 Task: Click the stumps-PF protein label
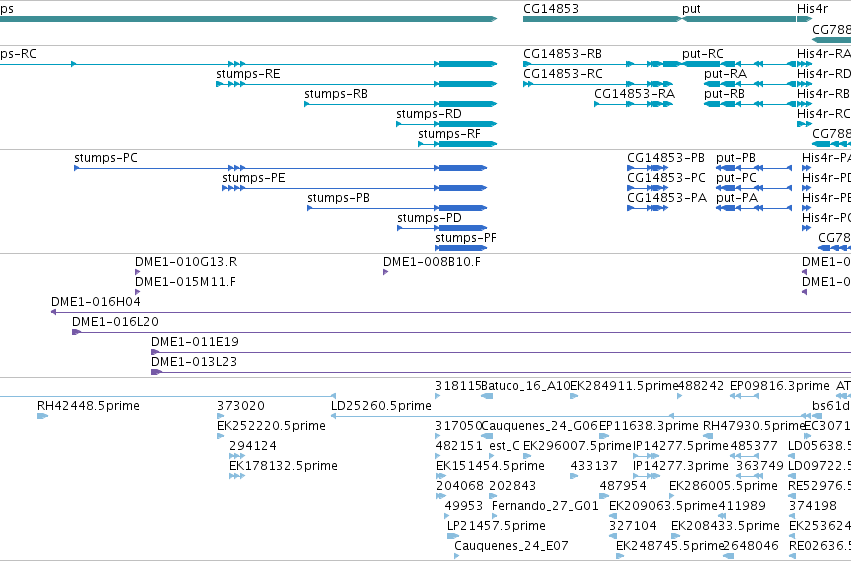(x=466, y=238)
